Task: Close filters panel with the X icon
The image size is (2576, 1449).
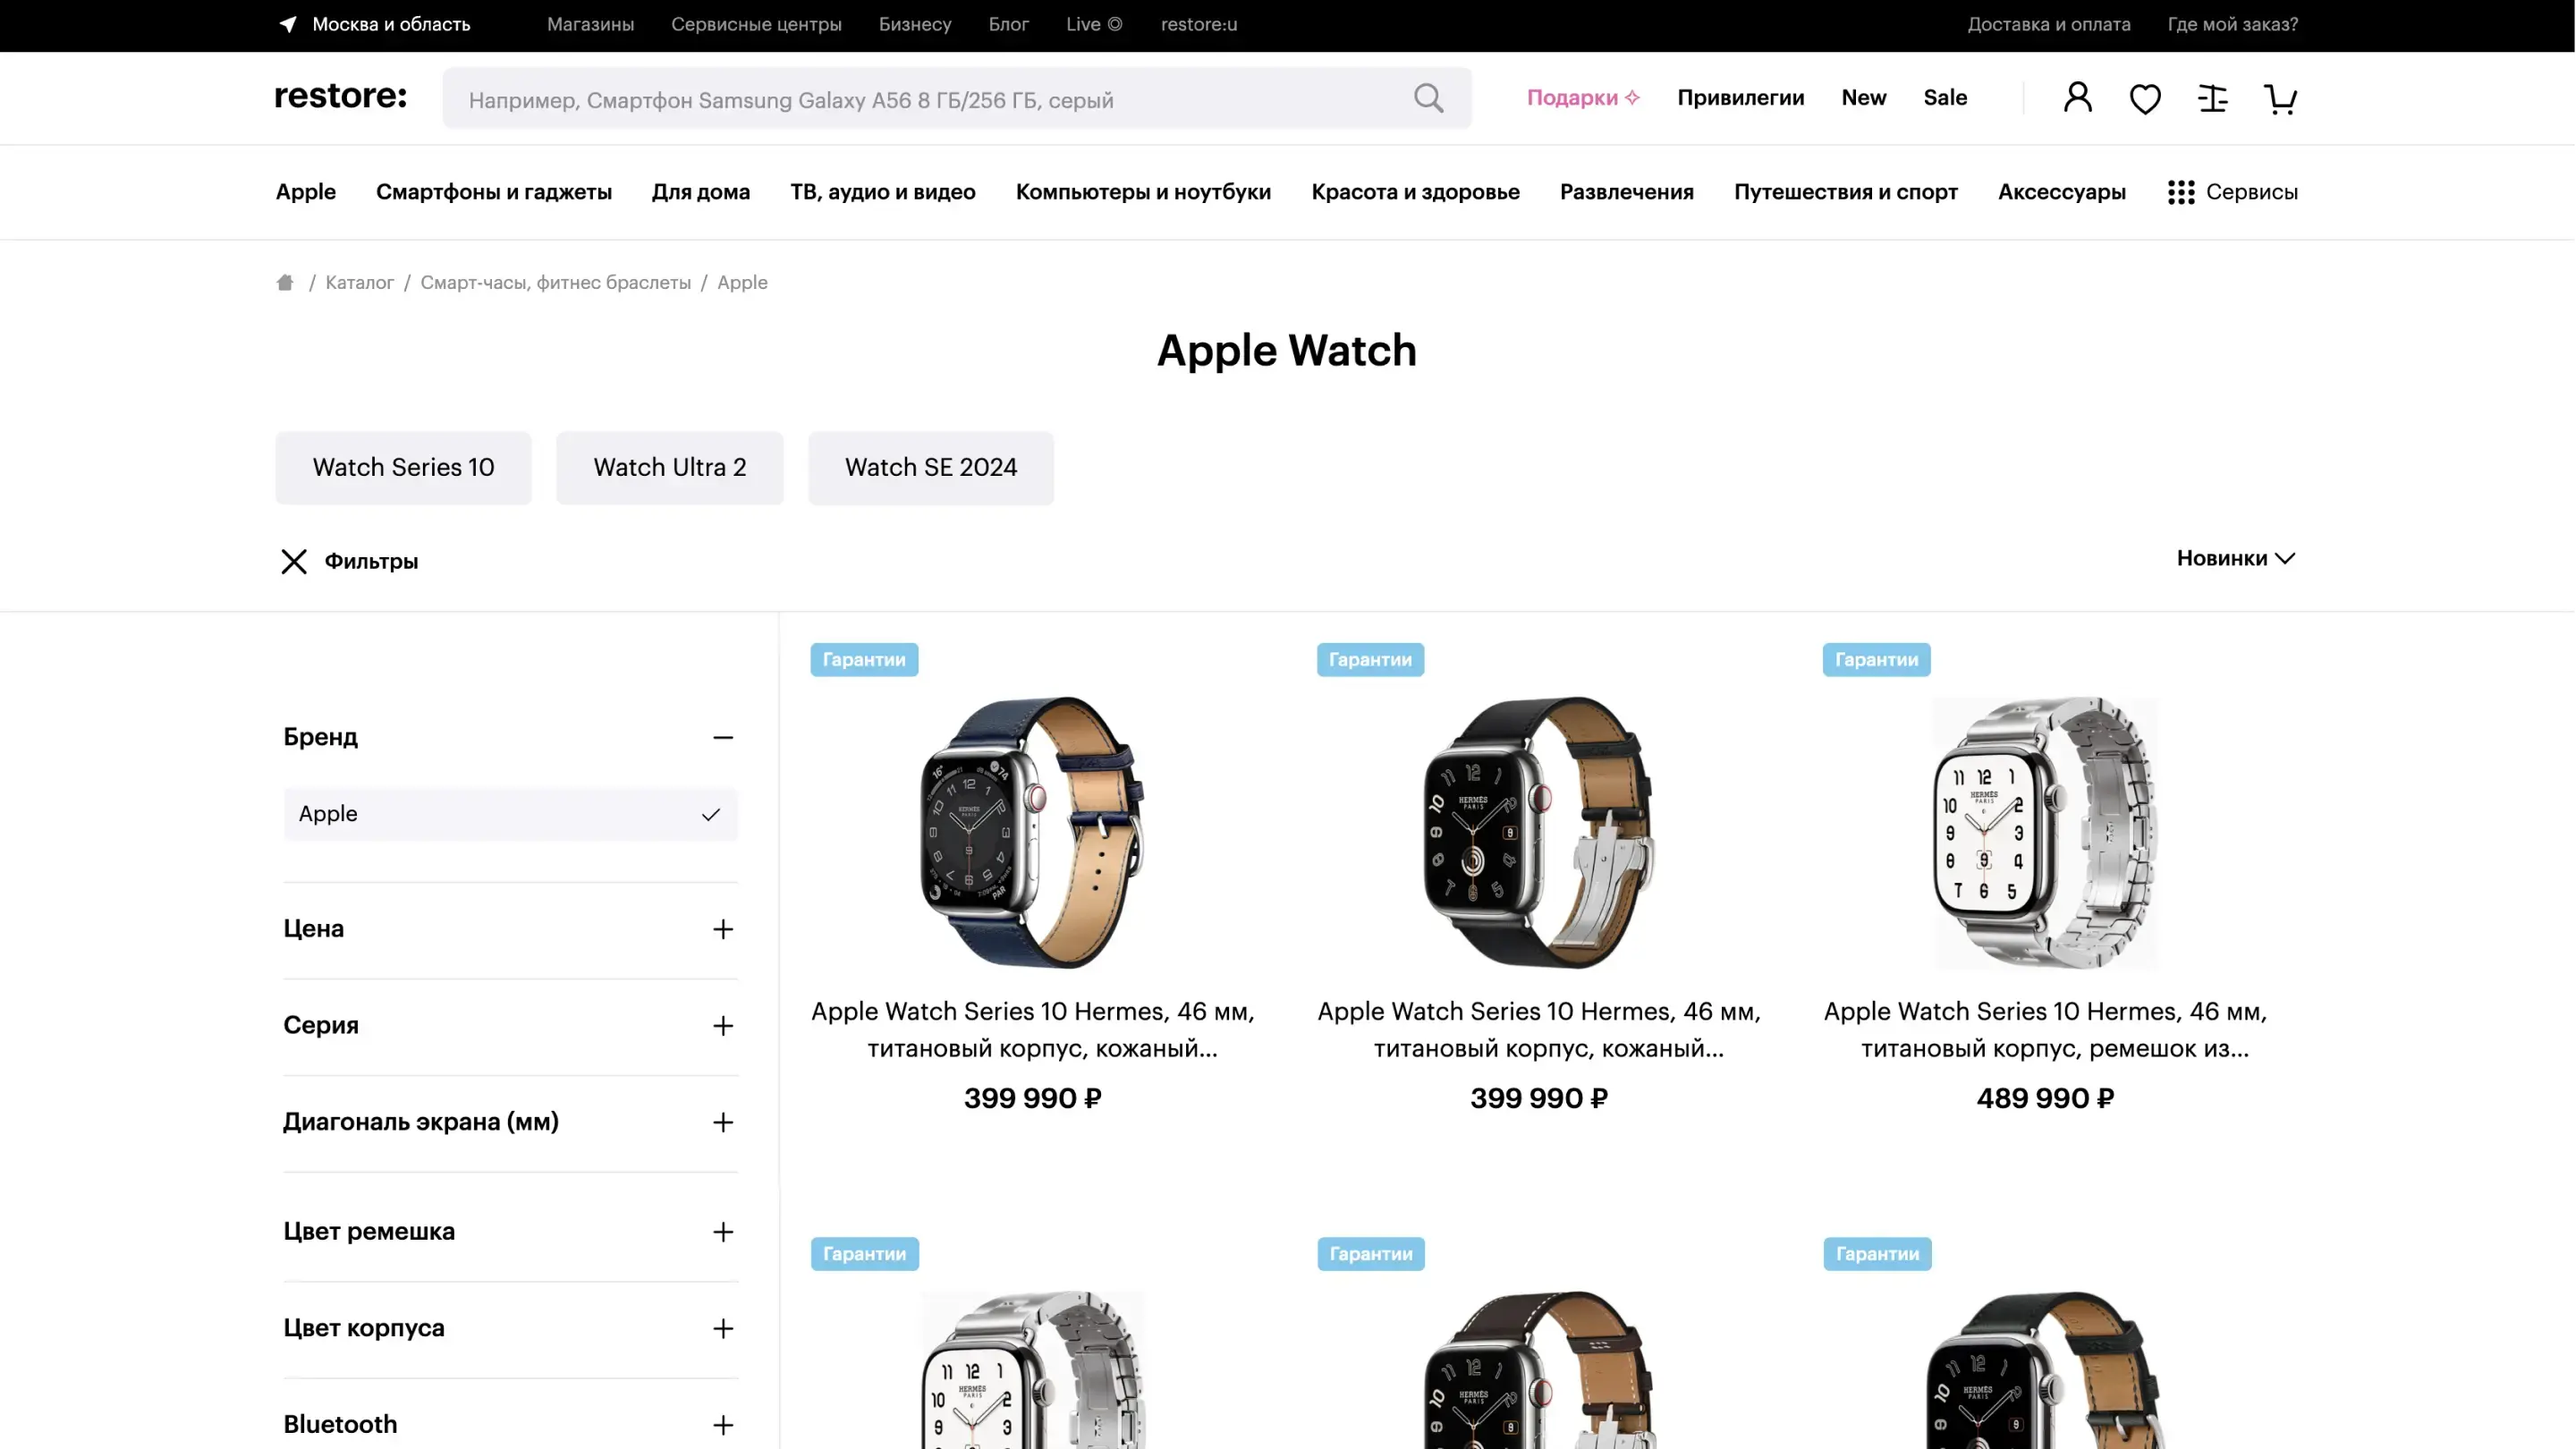Action: (x=294, y=561)
